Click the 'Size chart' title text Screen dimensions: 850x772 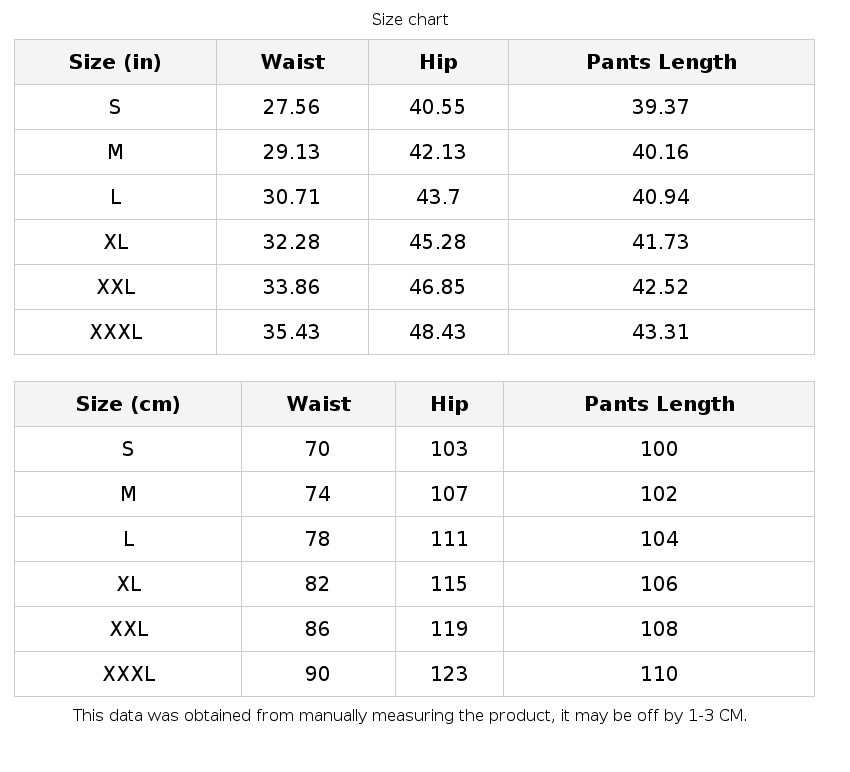pyautogui.click(x=410, y=20)
